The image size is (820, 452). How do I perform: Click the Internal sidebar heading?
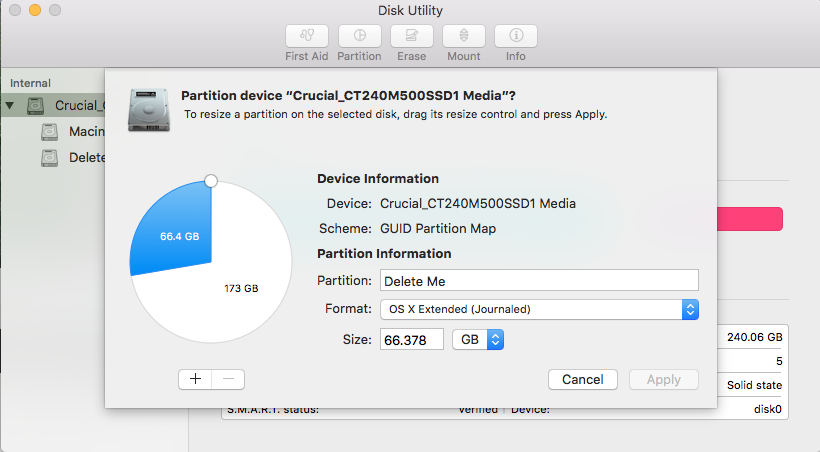coord(30,83)
